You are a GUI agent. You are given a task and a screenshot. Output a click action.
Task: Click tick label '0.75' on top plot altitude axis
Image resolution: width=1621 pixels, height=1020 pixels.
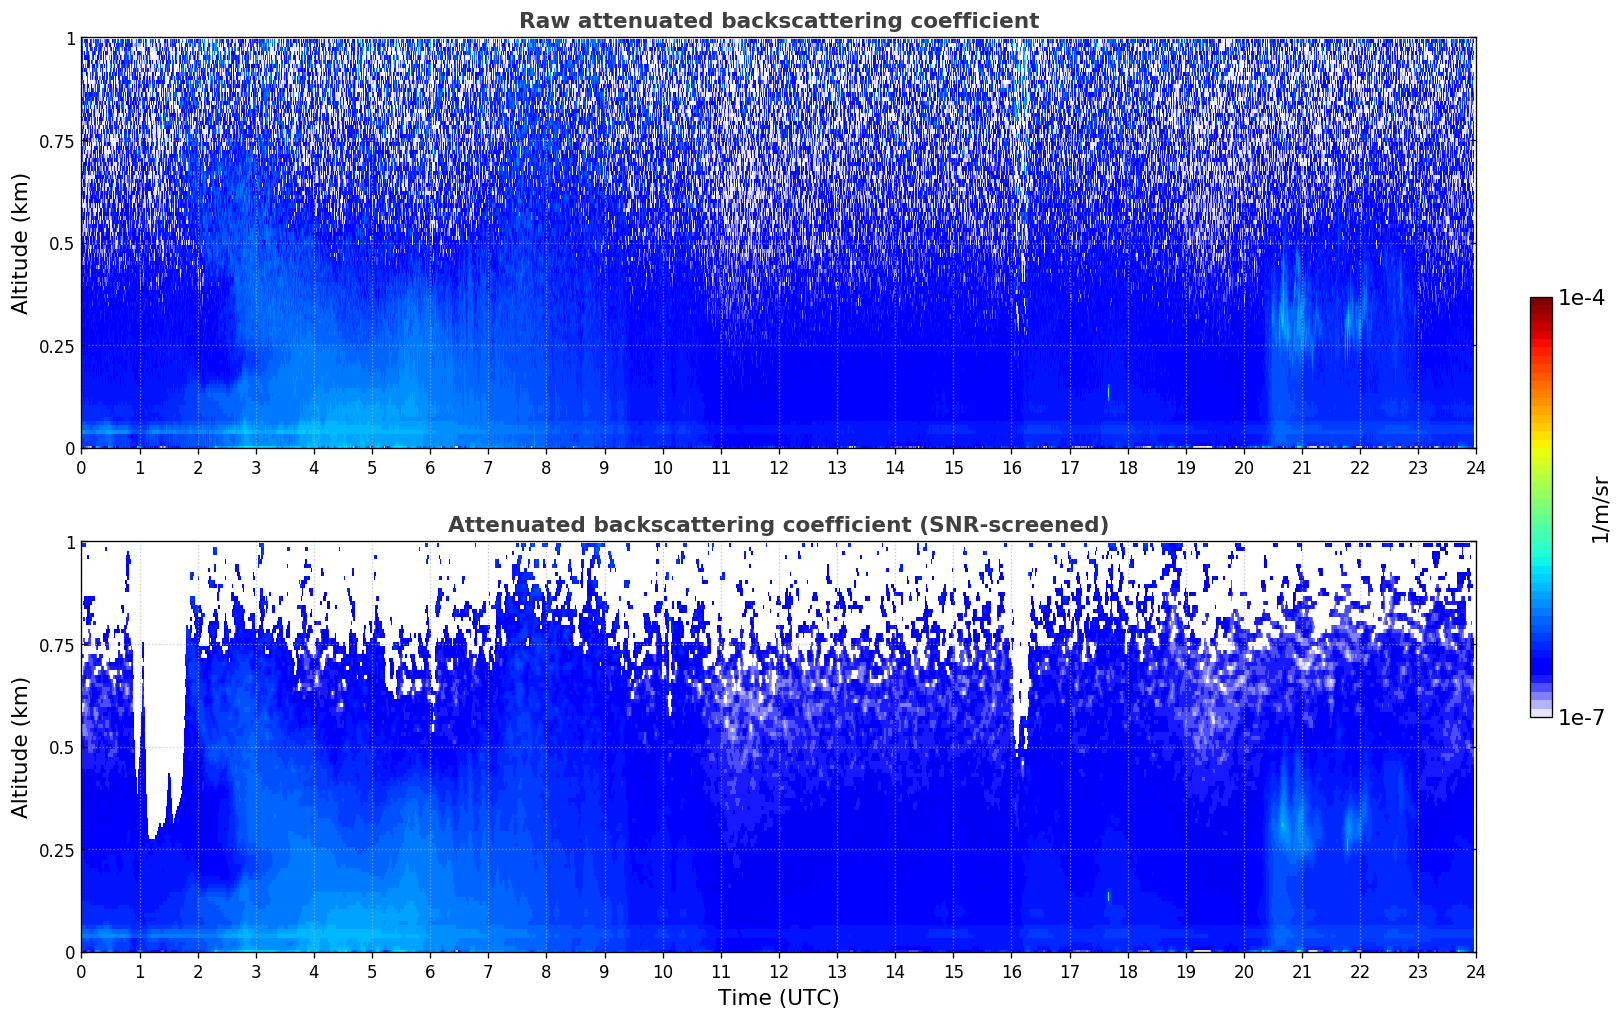click(x=57, y=141)
